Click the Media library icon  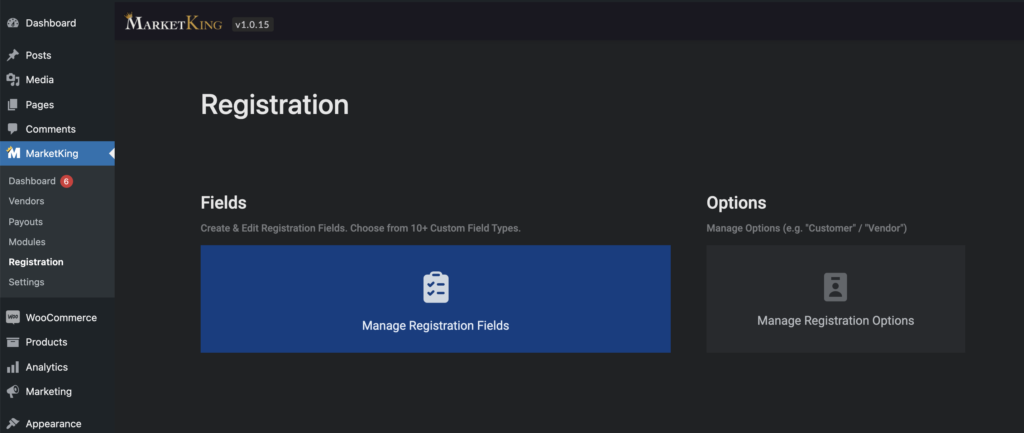(12, 80)
